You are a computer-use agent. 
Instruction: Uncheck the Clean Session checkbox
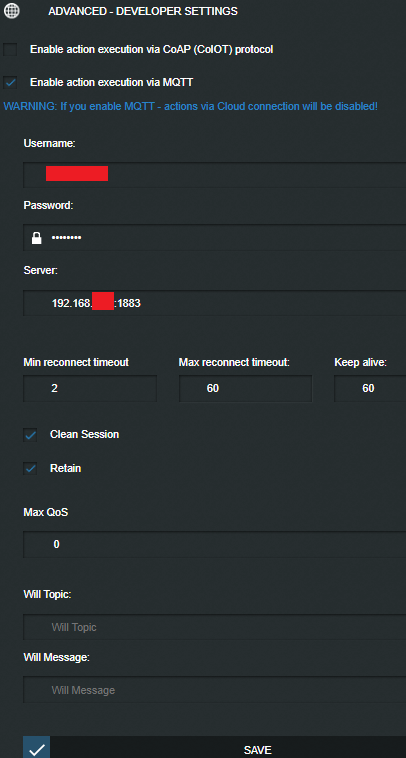pos(30,435)
